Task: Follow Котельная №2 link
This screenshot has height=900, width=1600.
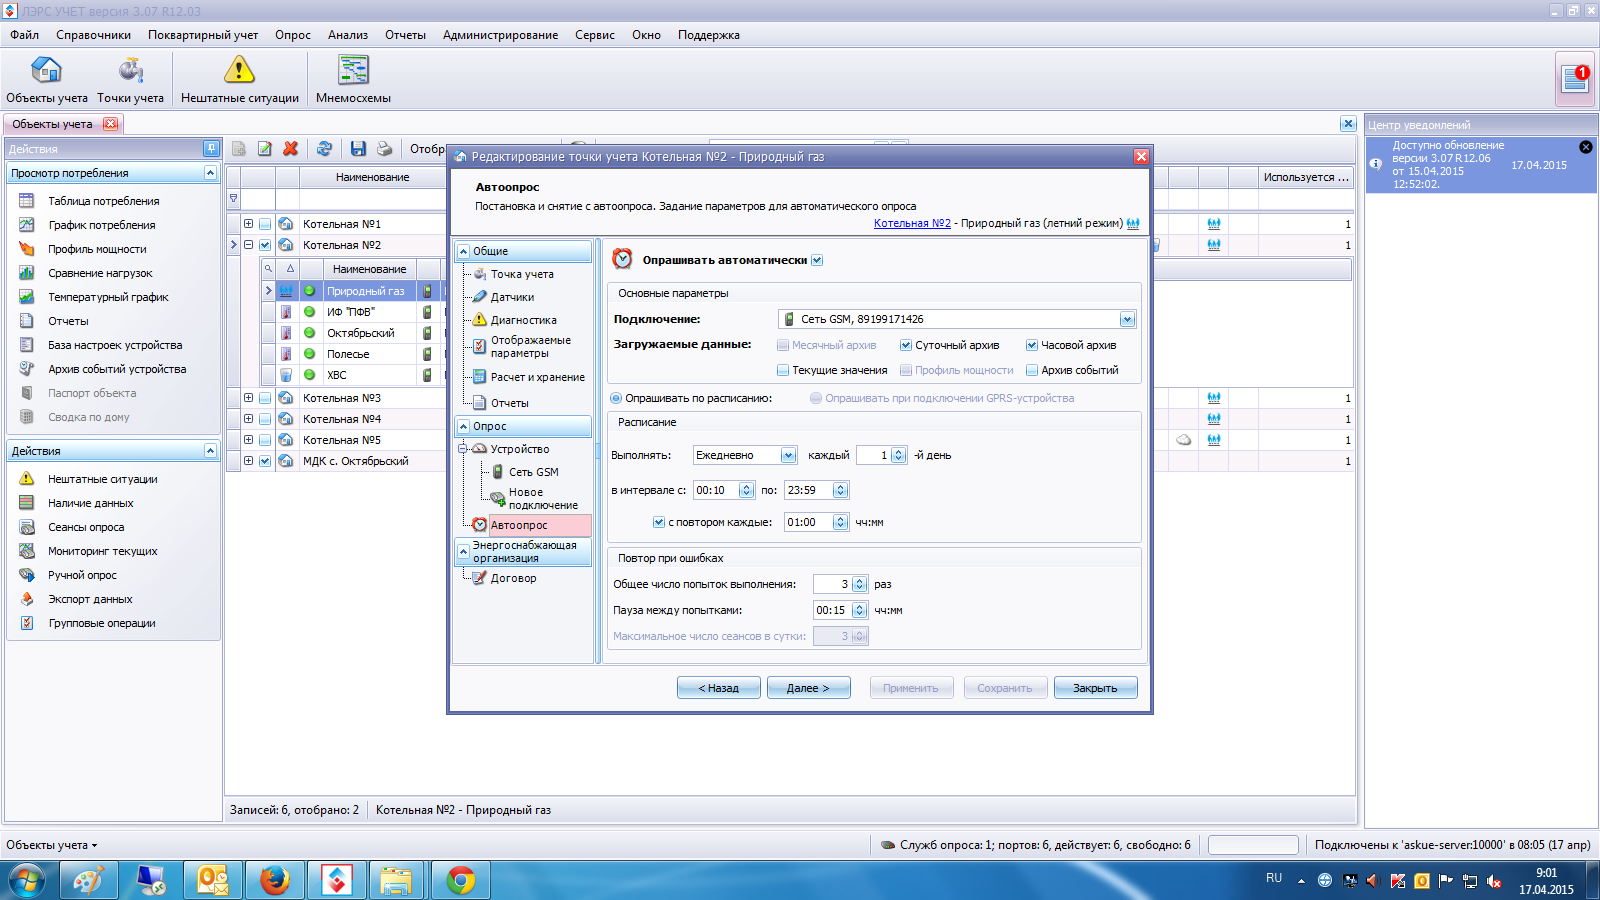Action: tap(912, 223)
